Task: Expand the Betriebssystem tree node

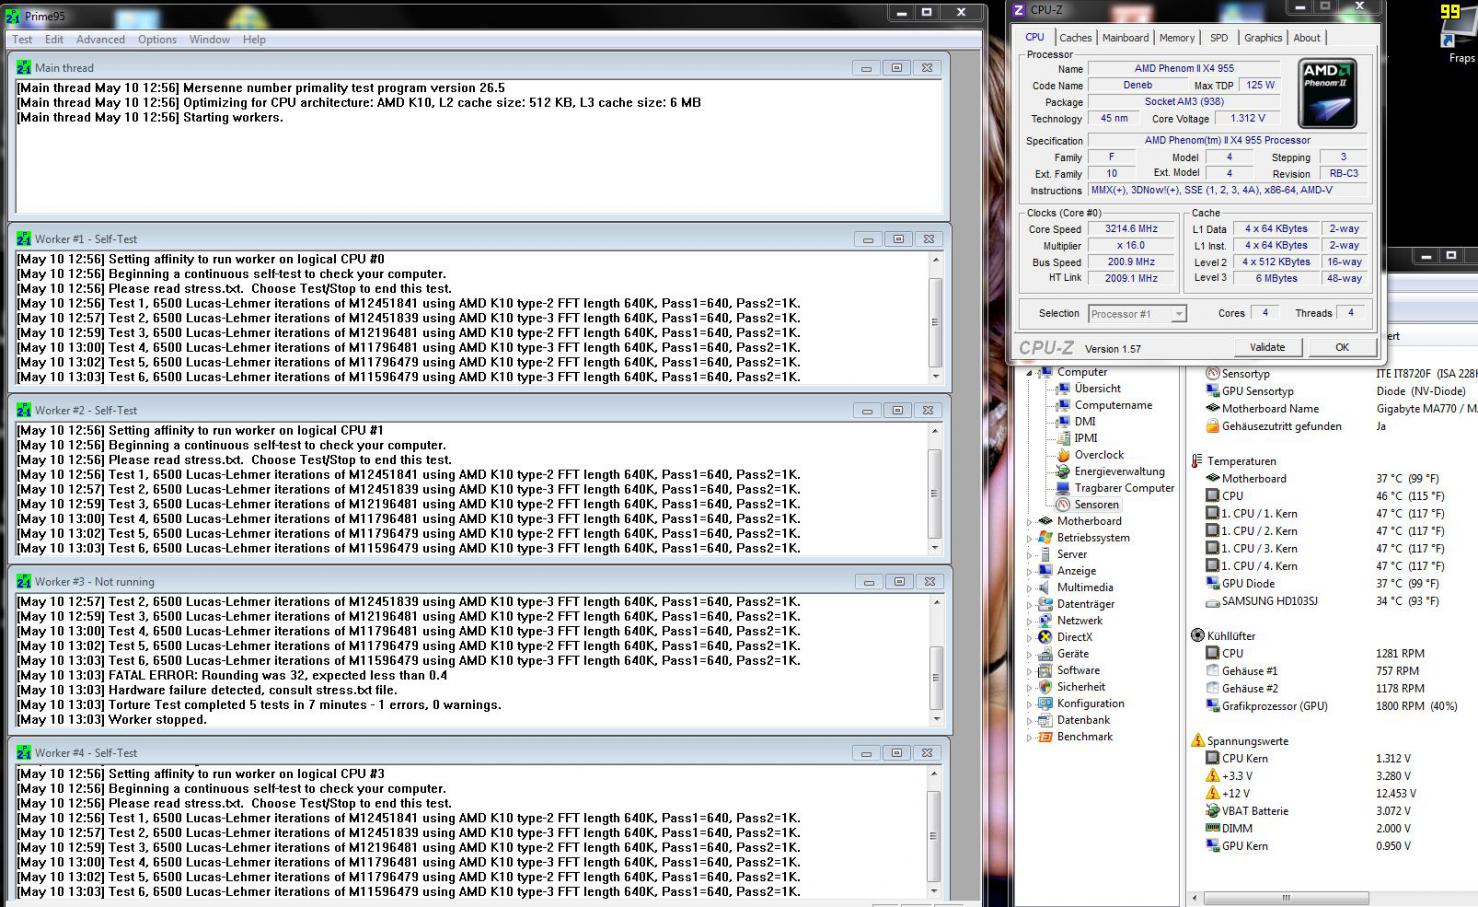Action: pos(1029,538)
